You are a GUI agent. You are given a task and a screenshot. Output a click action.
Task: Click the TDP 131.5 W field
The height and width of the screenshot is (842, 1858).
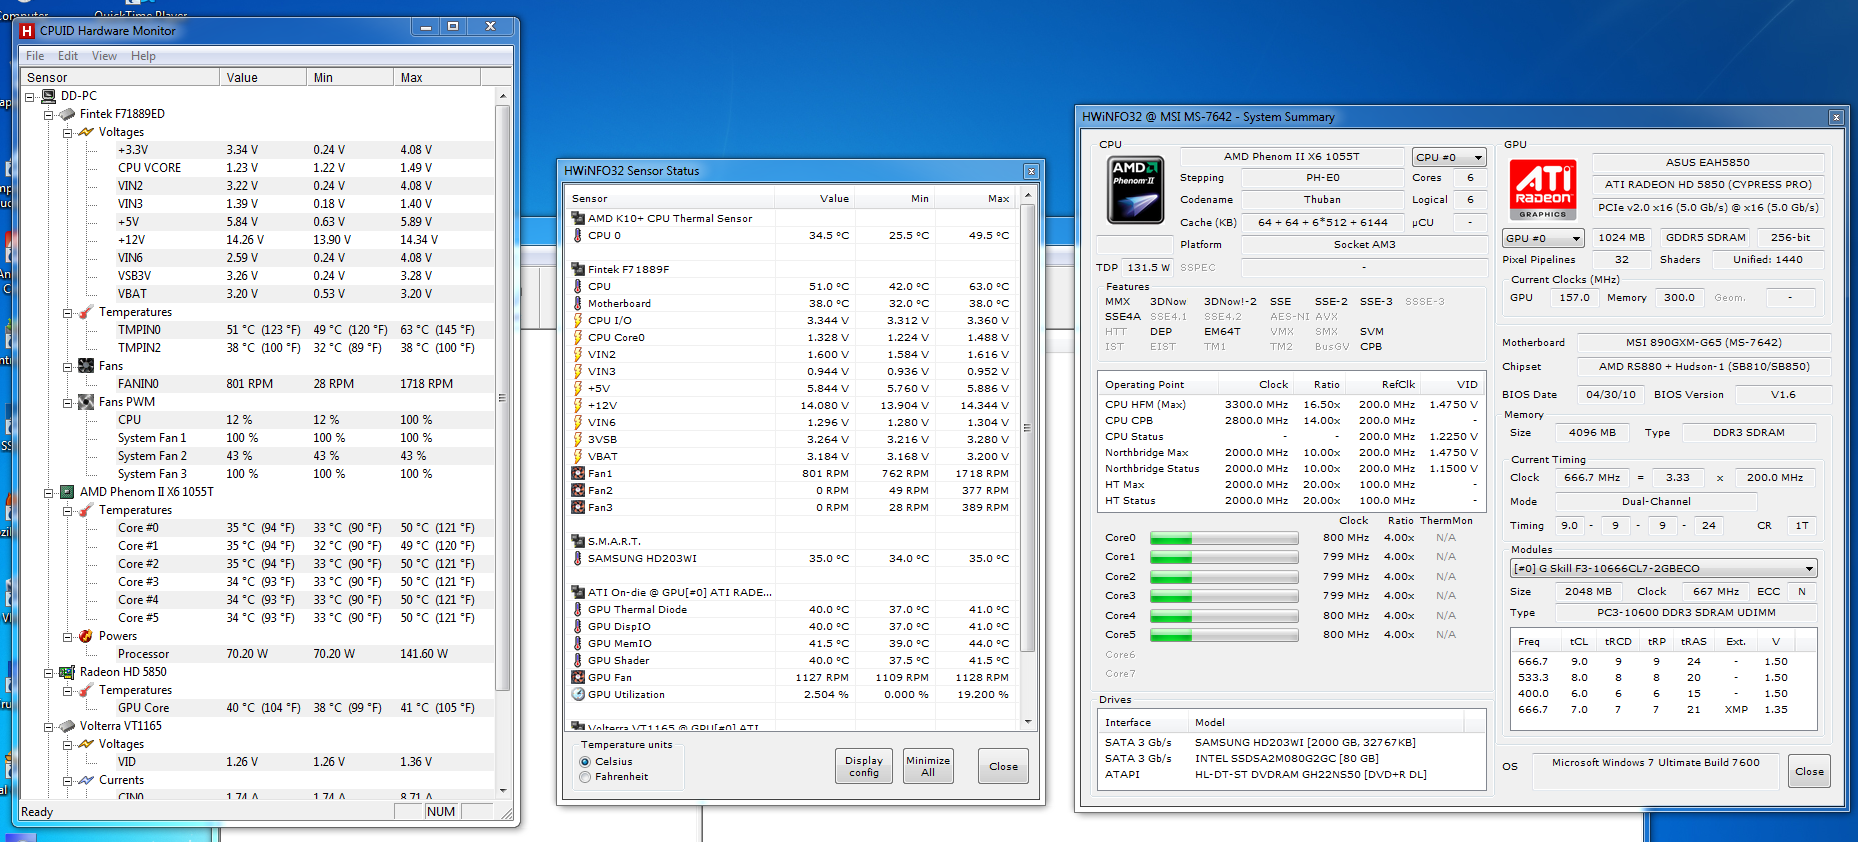(x=1150, y=267)
